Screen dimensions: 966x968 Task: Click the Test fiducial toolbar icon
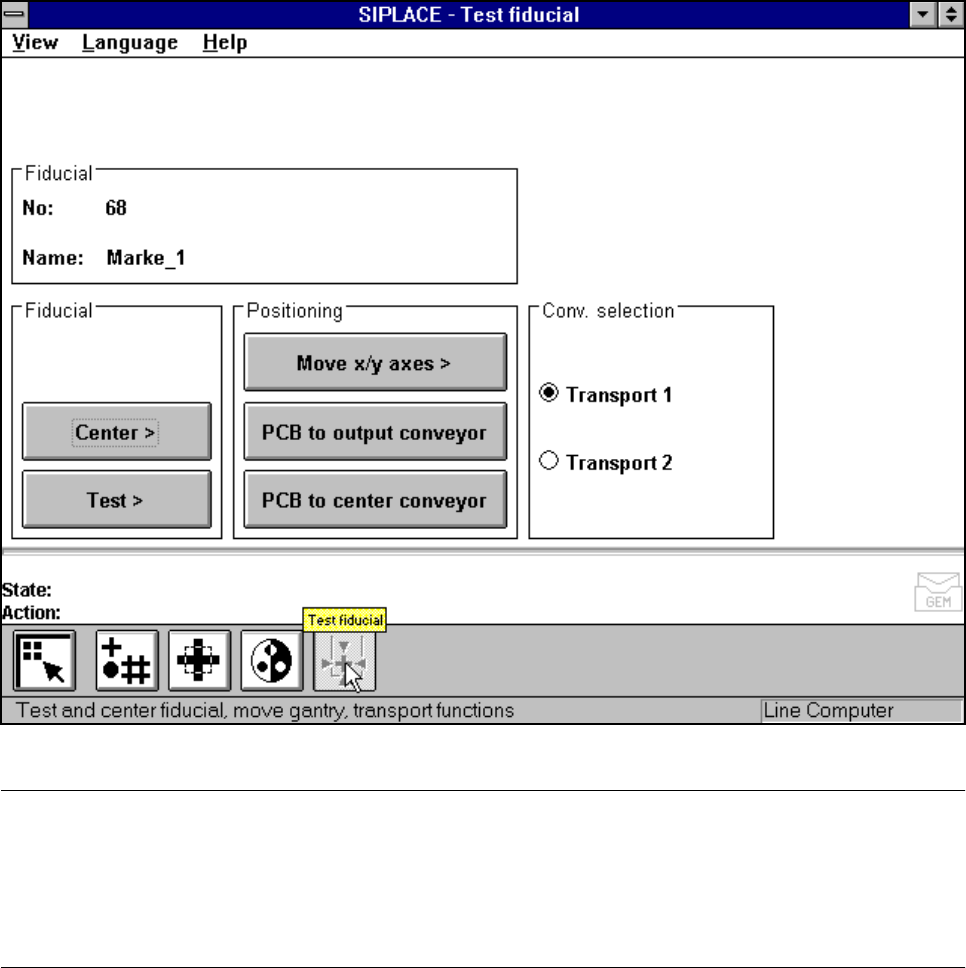tap(344, 661)
